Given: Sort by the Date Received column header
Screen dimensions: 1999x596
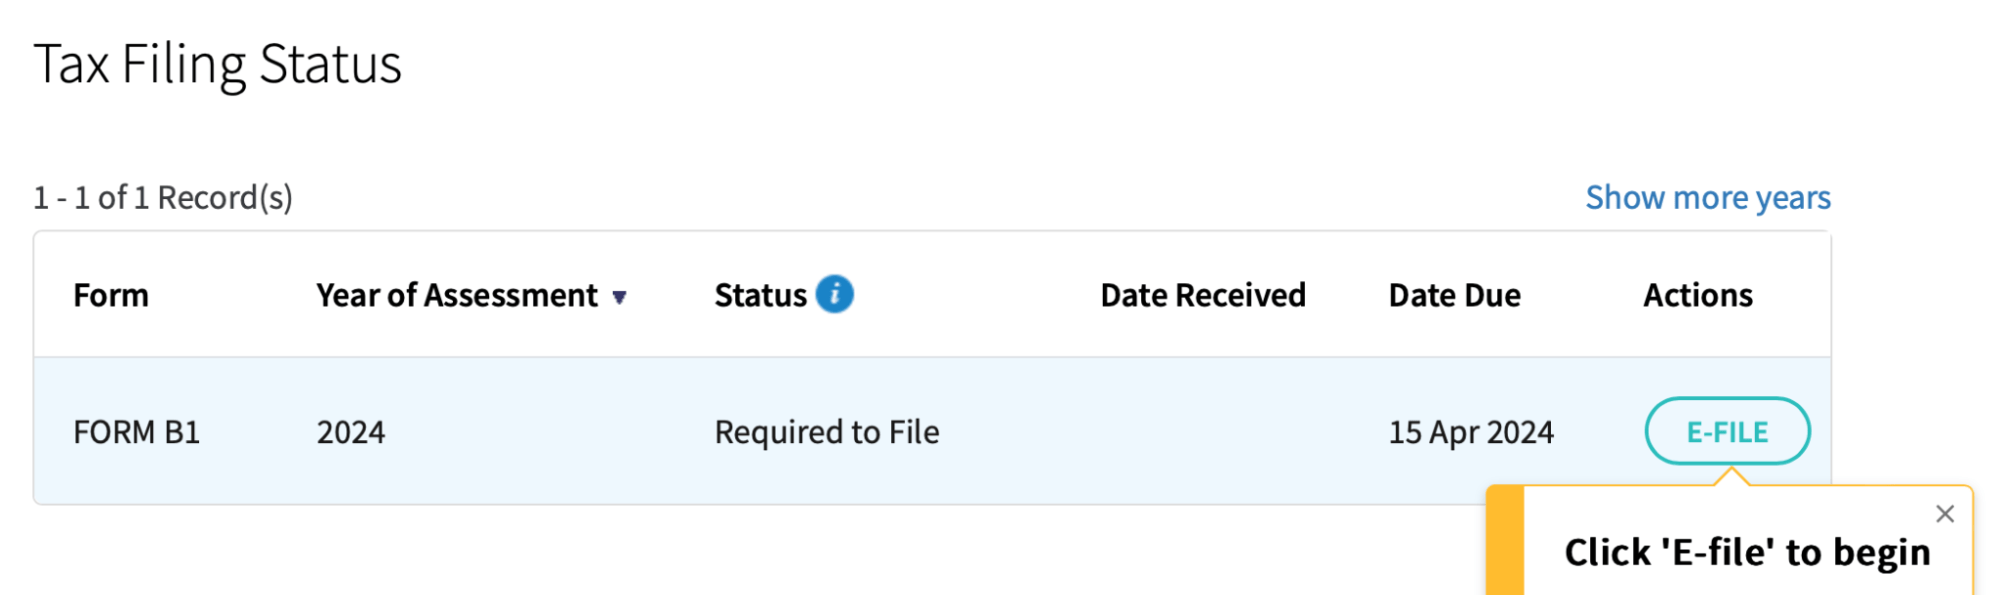Looking at the screenshot, I should coord(1203,294).
